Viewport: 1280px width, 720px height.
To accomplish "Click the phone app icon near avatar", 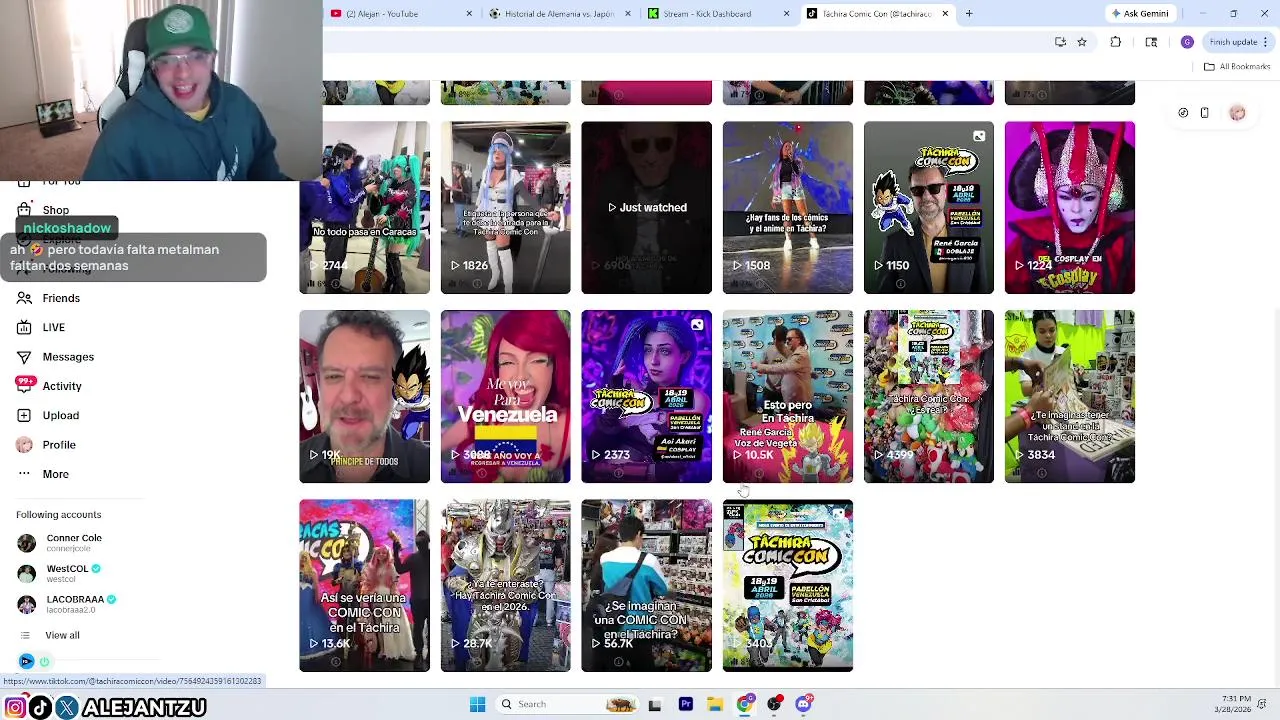I will click(1205, 113).
